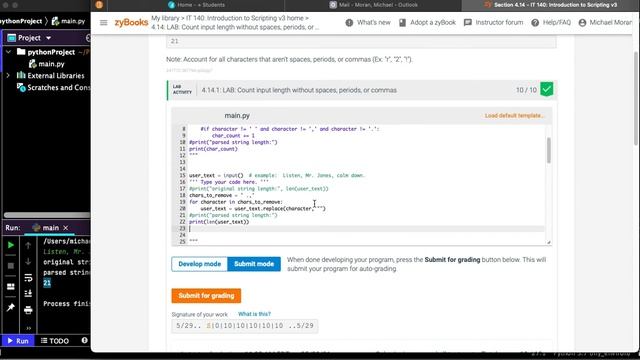Image resolution: width=640 pixels, height=360 pixels.
Task: Click the PyCharm project horizontal scrollbar
Action: [x=47, y=215]
